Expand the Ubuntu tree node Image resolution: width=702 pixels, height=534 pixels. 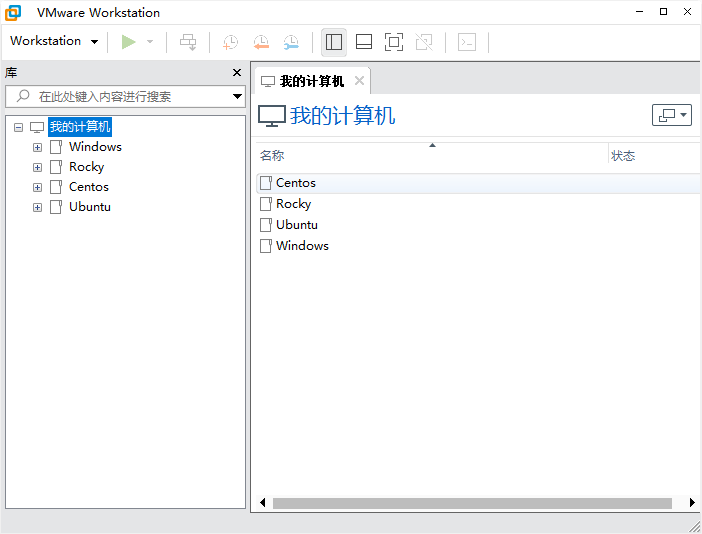tap(38, 208)
